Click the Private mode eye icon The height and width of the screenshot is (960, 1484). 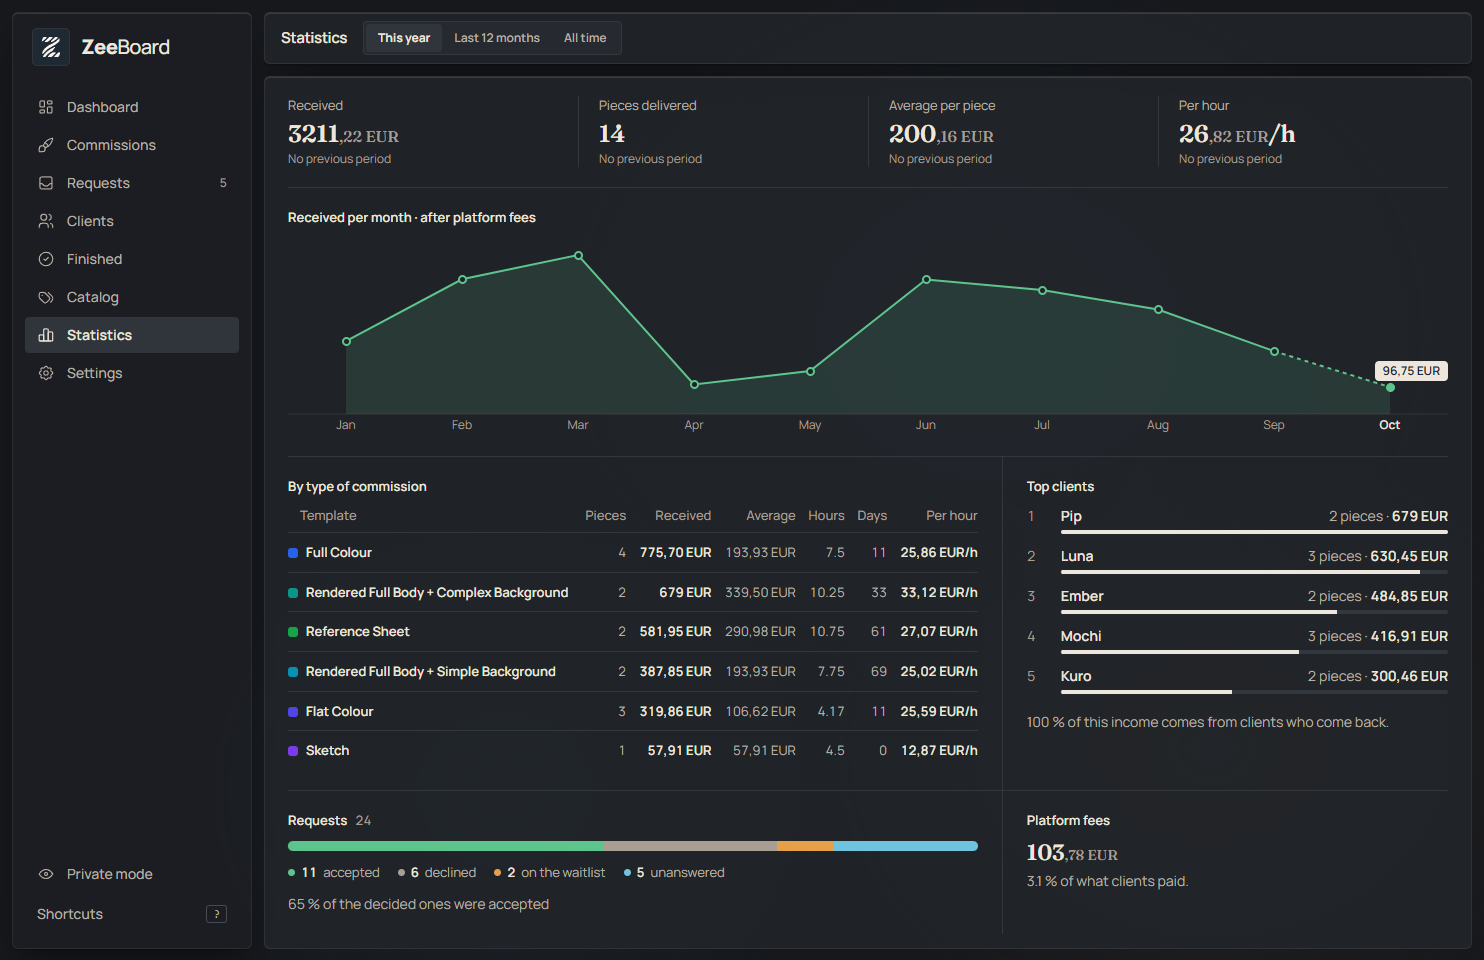(x=46, y=874)
